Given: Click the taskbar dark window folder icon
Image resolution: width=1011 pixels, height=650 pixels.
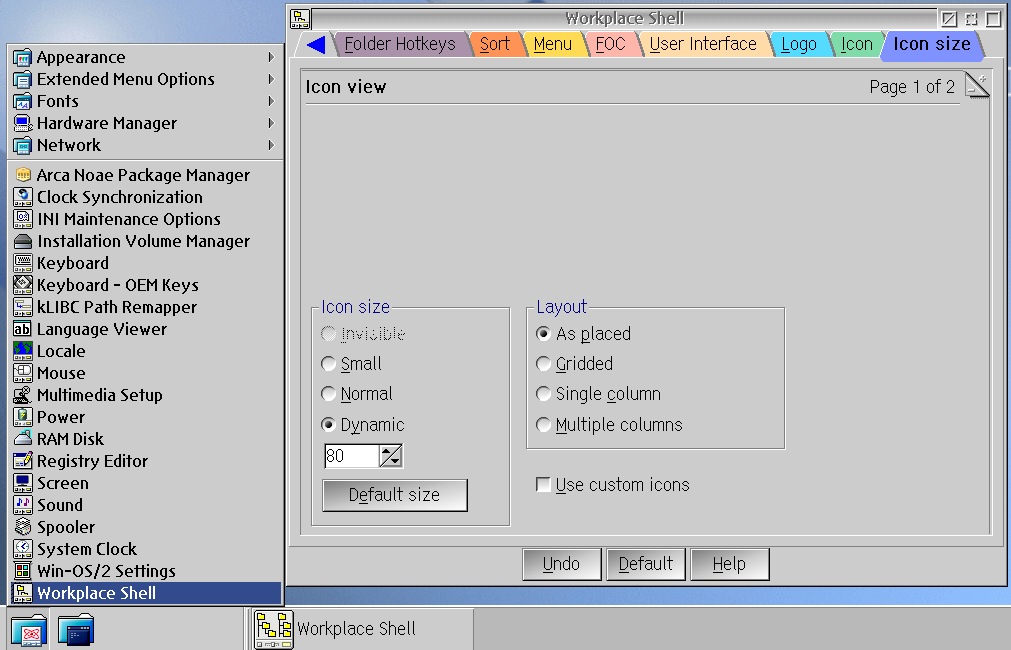Looking at the screenshot, I should click(x=76, y=630).
